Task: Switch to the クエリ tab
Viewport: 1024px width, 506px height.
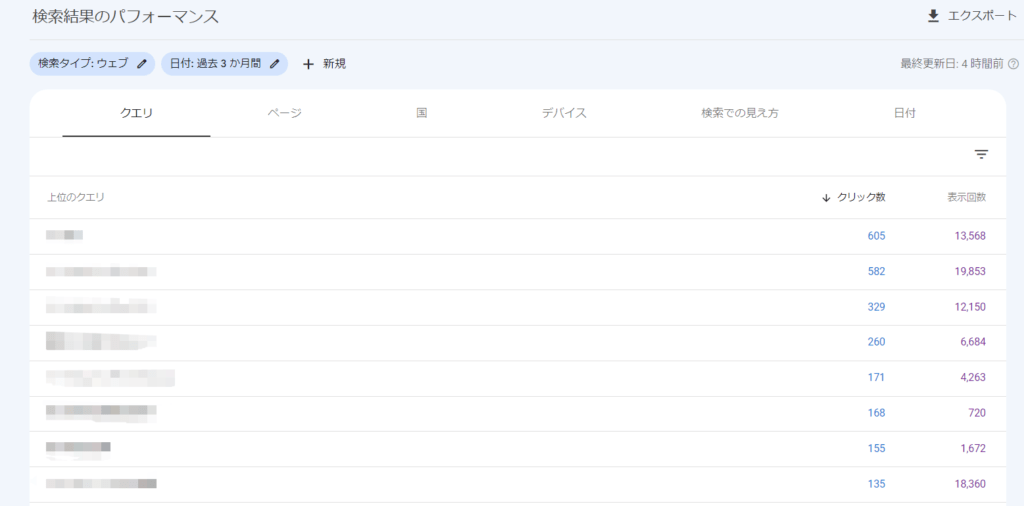Action: point(136,113)
